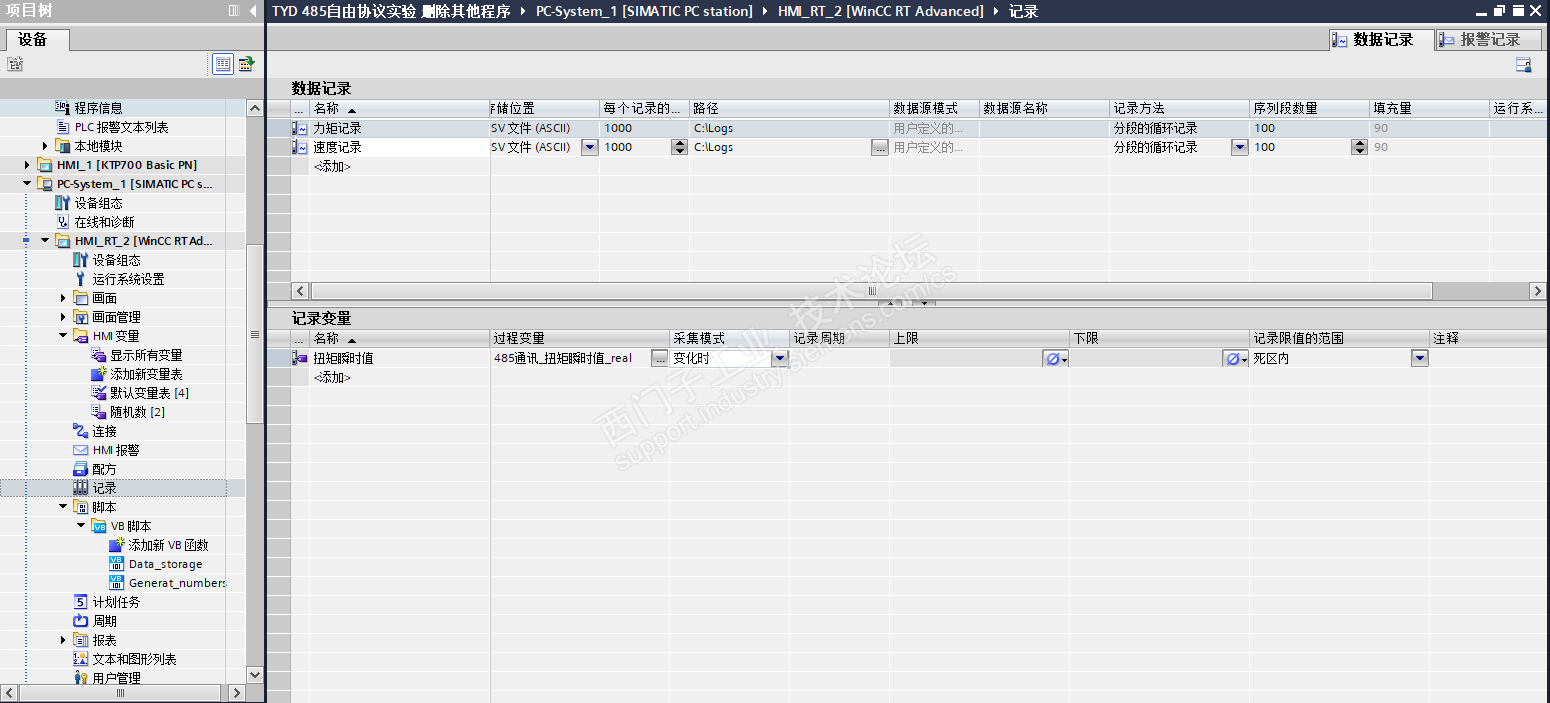The image size is (1550, 703).
Task: Collapse the project tree panel with left arrow
Action: point(253,11)
